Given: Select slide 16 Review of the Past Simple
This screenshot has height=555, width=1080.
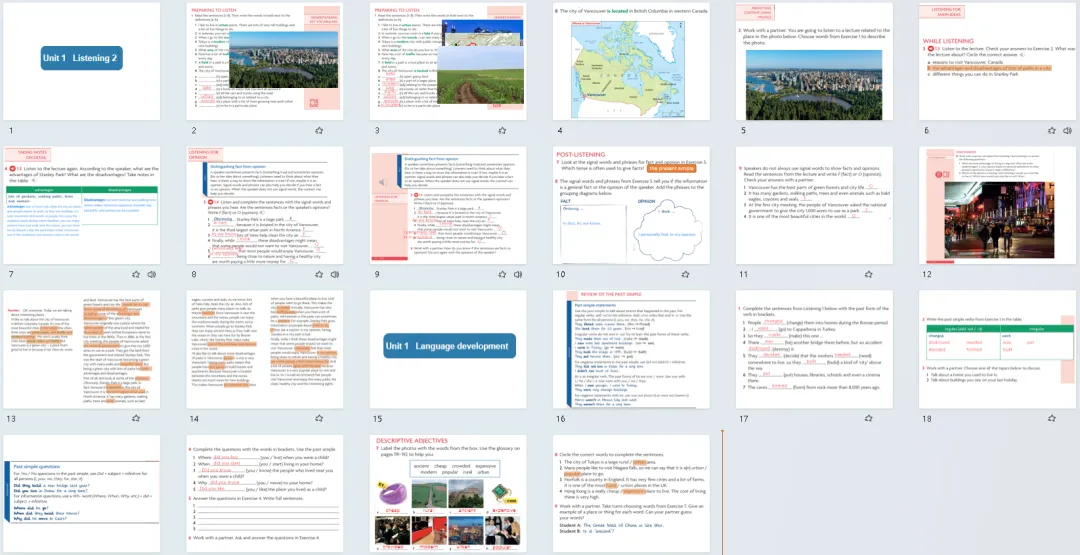Looking at the screenshot, I should tap(631, 349).
